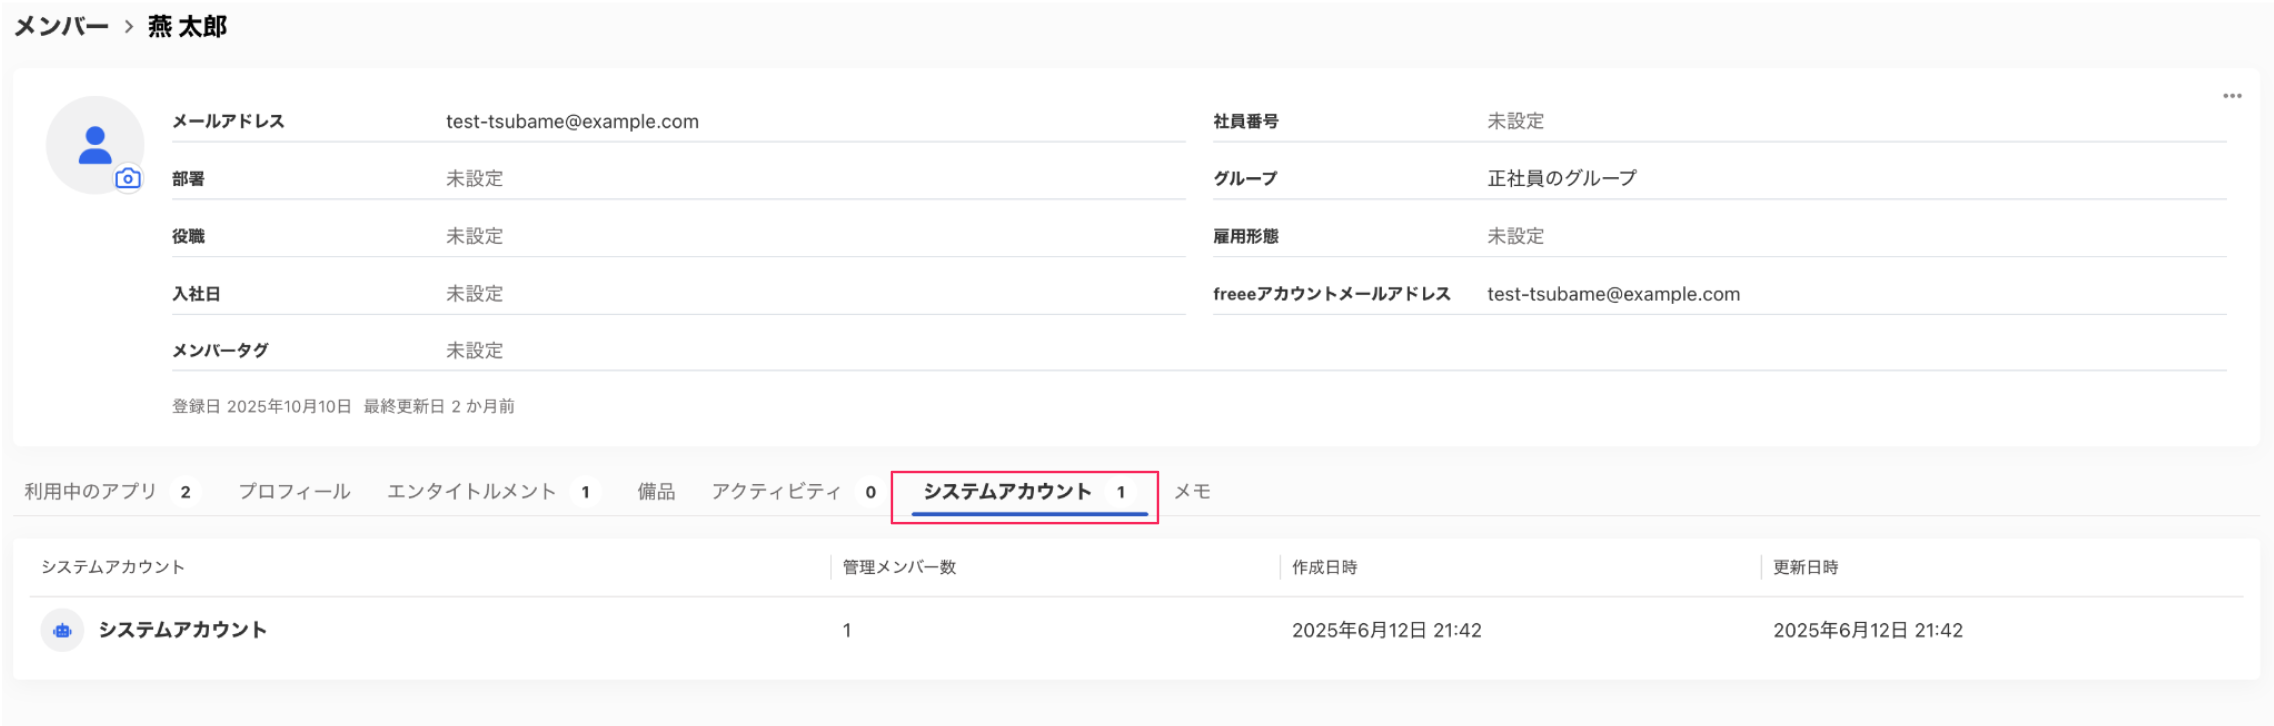Click the グループ field label
Image resolution: width=2274 pixels, height=726 pixels.
(x=1245, y=178)
